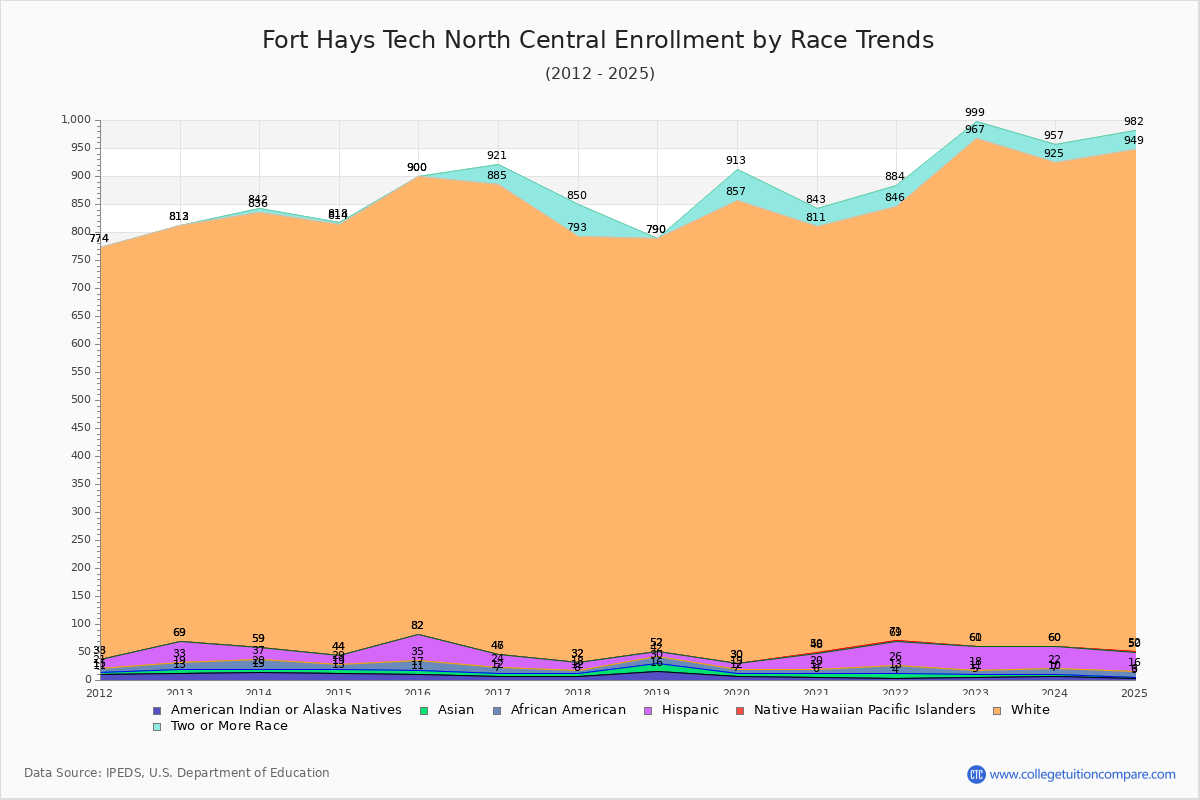Click the 60 data label at 2024
Image resolution: width=1200 pixels, height=800 pixels.
(x=1054, y=637)
